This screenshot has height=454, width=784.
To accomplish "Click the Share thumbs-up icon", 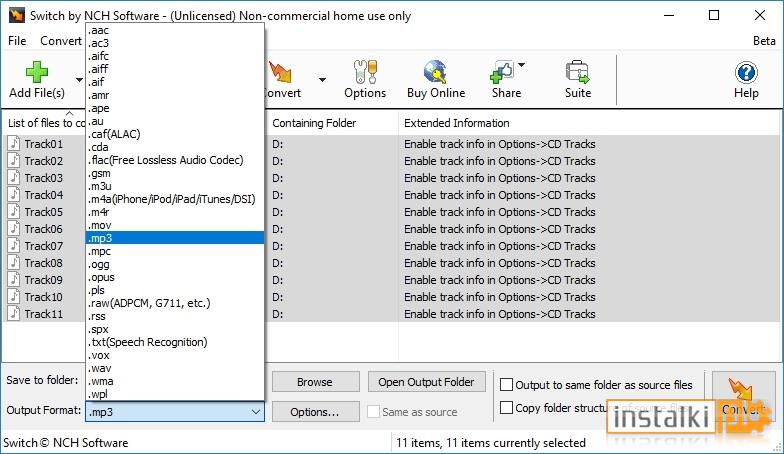I will click(x=502, y=72).
